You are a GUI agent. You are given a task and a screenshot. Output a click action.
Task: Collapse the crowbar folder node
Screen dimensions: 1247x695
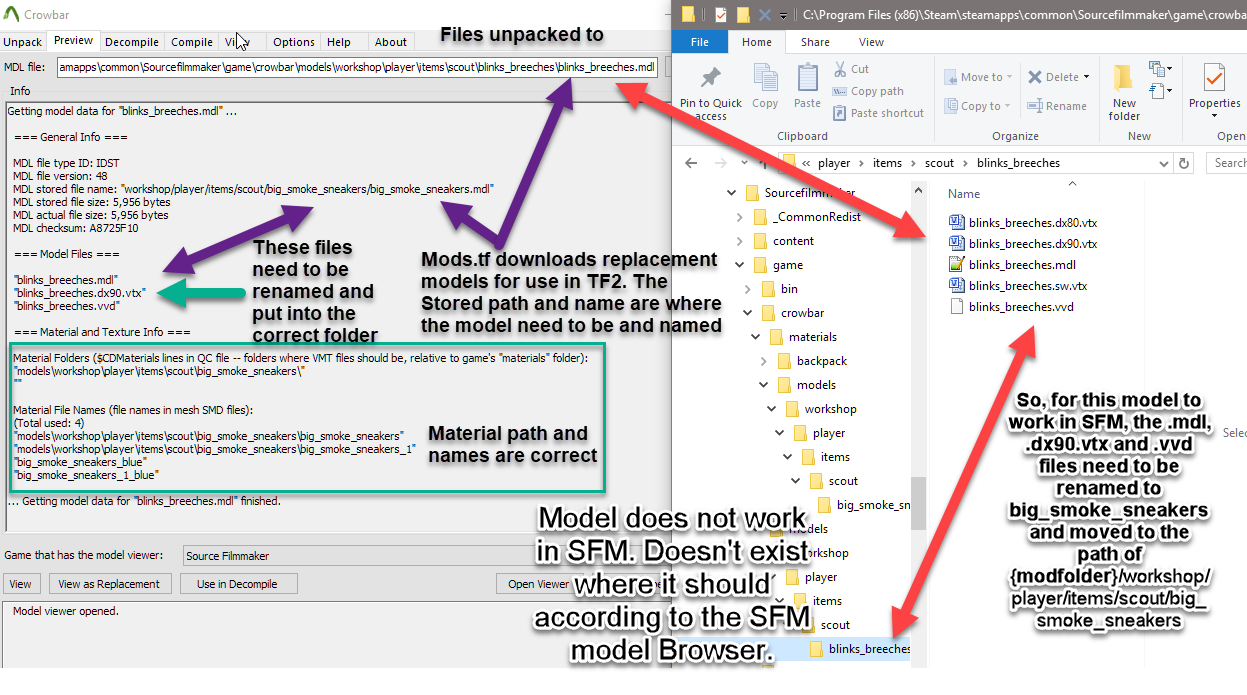click(x=747, y=313)
